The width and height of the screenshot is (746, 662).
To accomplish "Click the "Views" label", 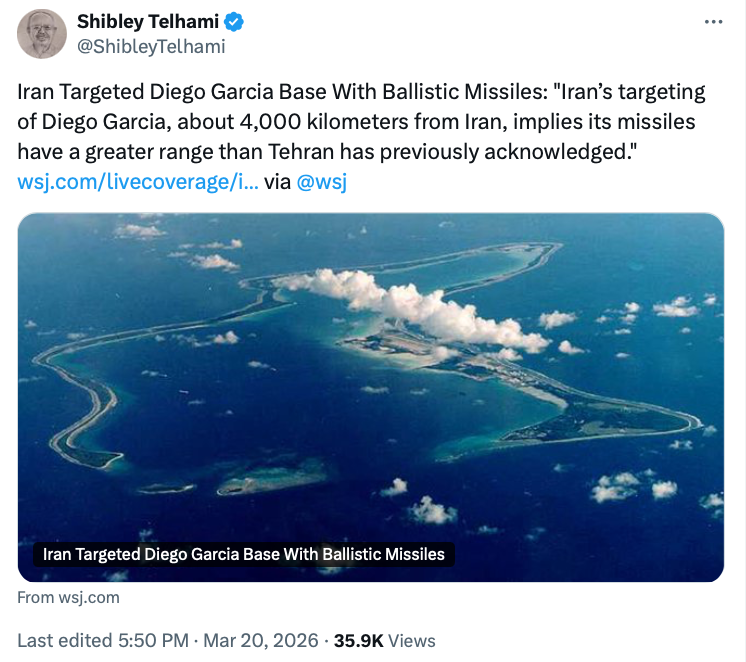I will 412,640.
